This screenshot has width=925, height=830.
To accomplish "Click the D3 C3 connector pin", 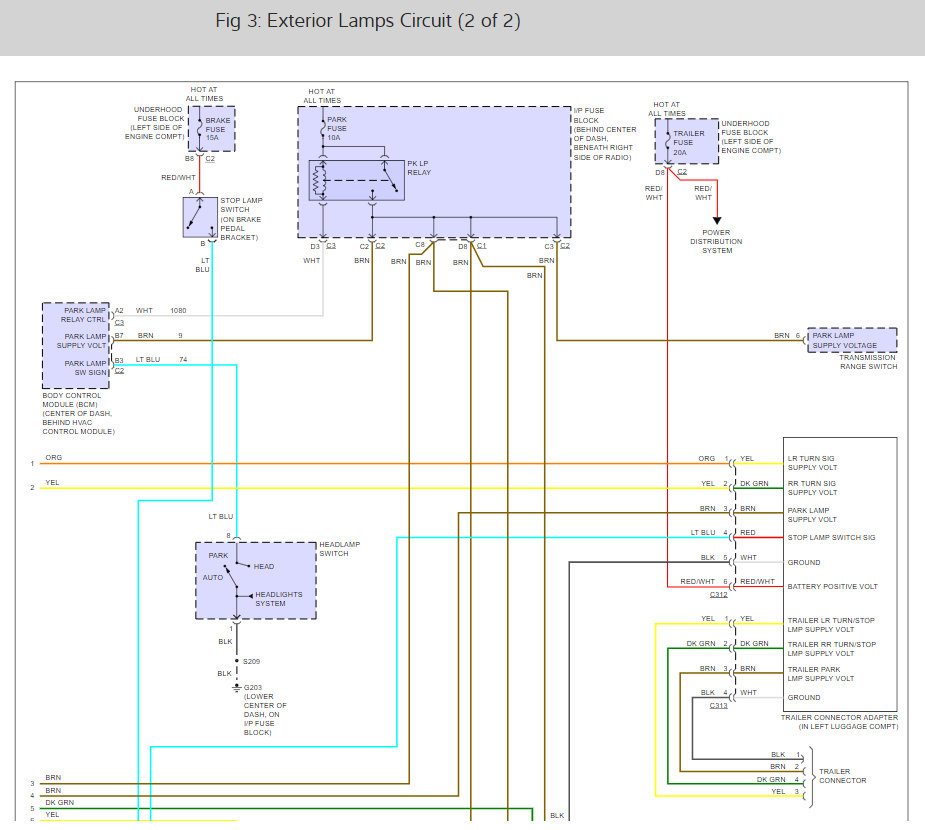I will tap(323, 246).
